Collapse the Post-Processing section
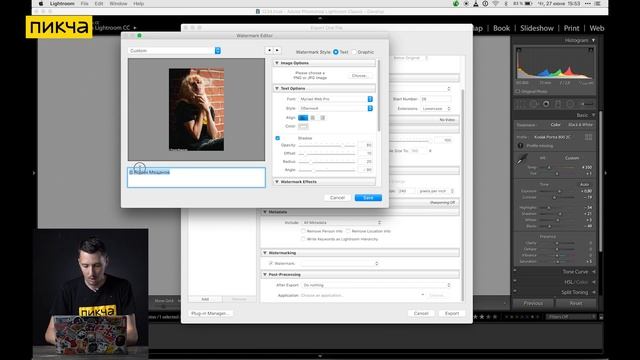The height and width of the screenshot is (360, 640). tap(265, 275)
